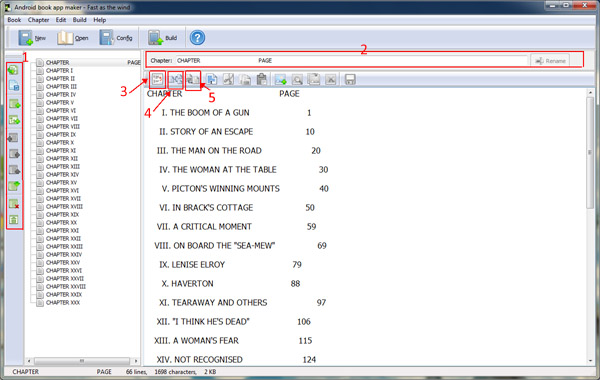Click the insert image icon in editor toolbar
This screenshot has height=380, width=600.
[280, 80]
